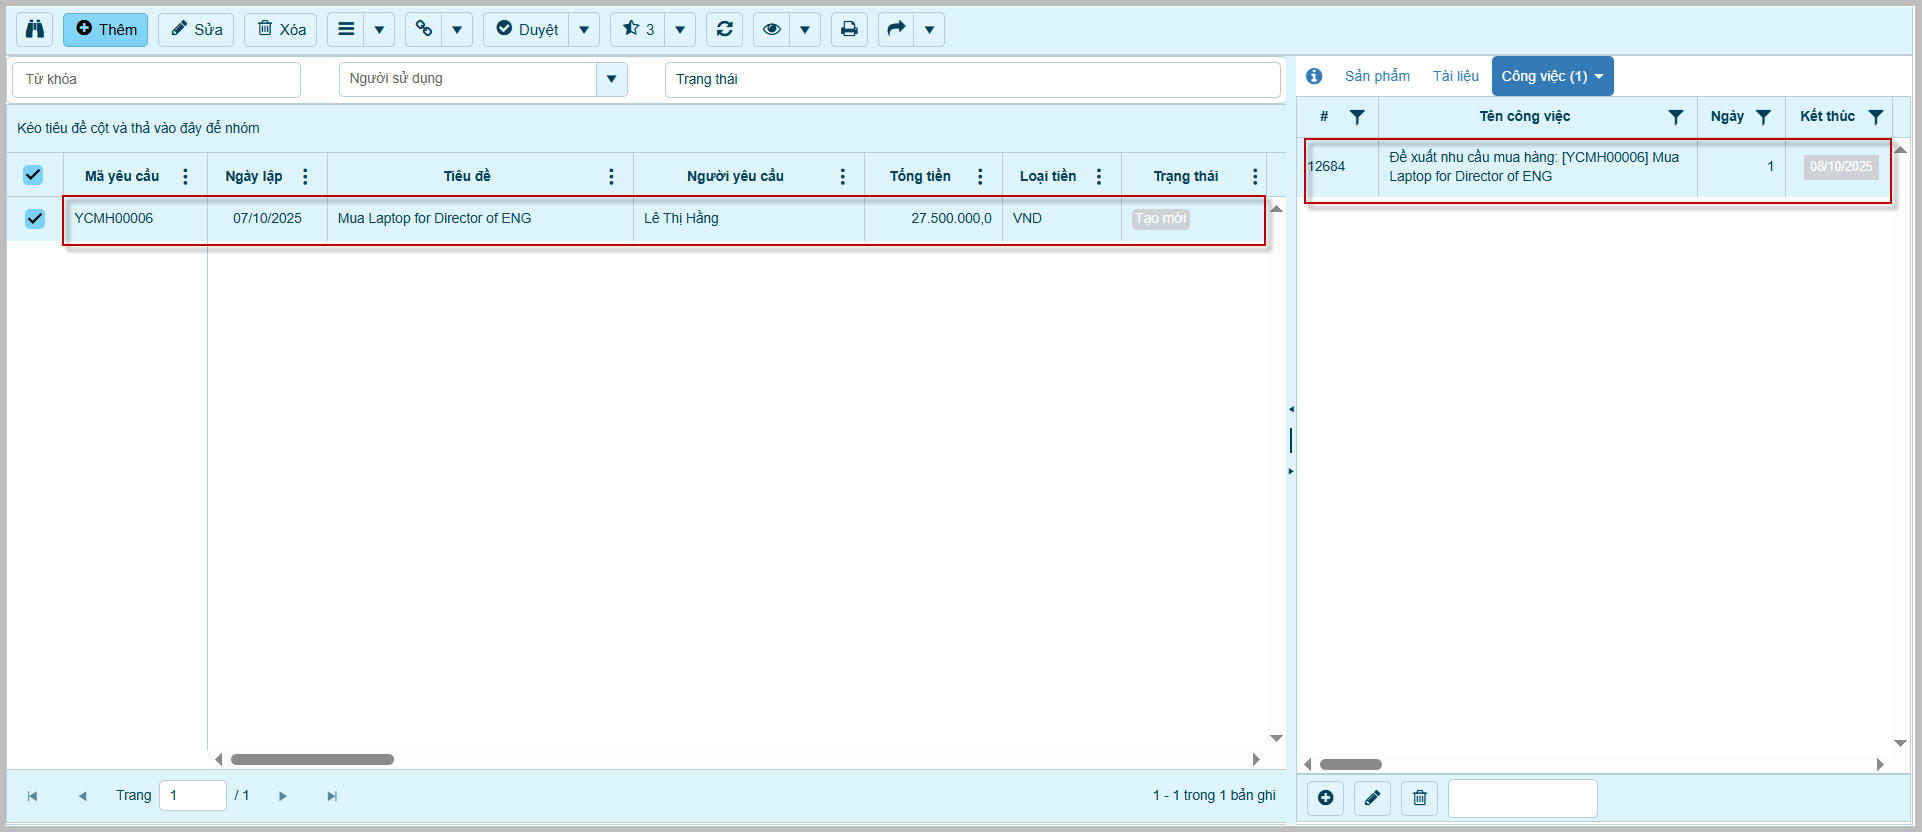Uncheck the YCMH00006 row checkbox
This screenshot has width=1922, height=832.
[35, 218]
